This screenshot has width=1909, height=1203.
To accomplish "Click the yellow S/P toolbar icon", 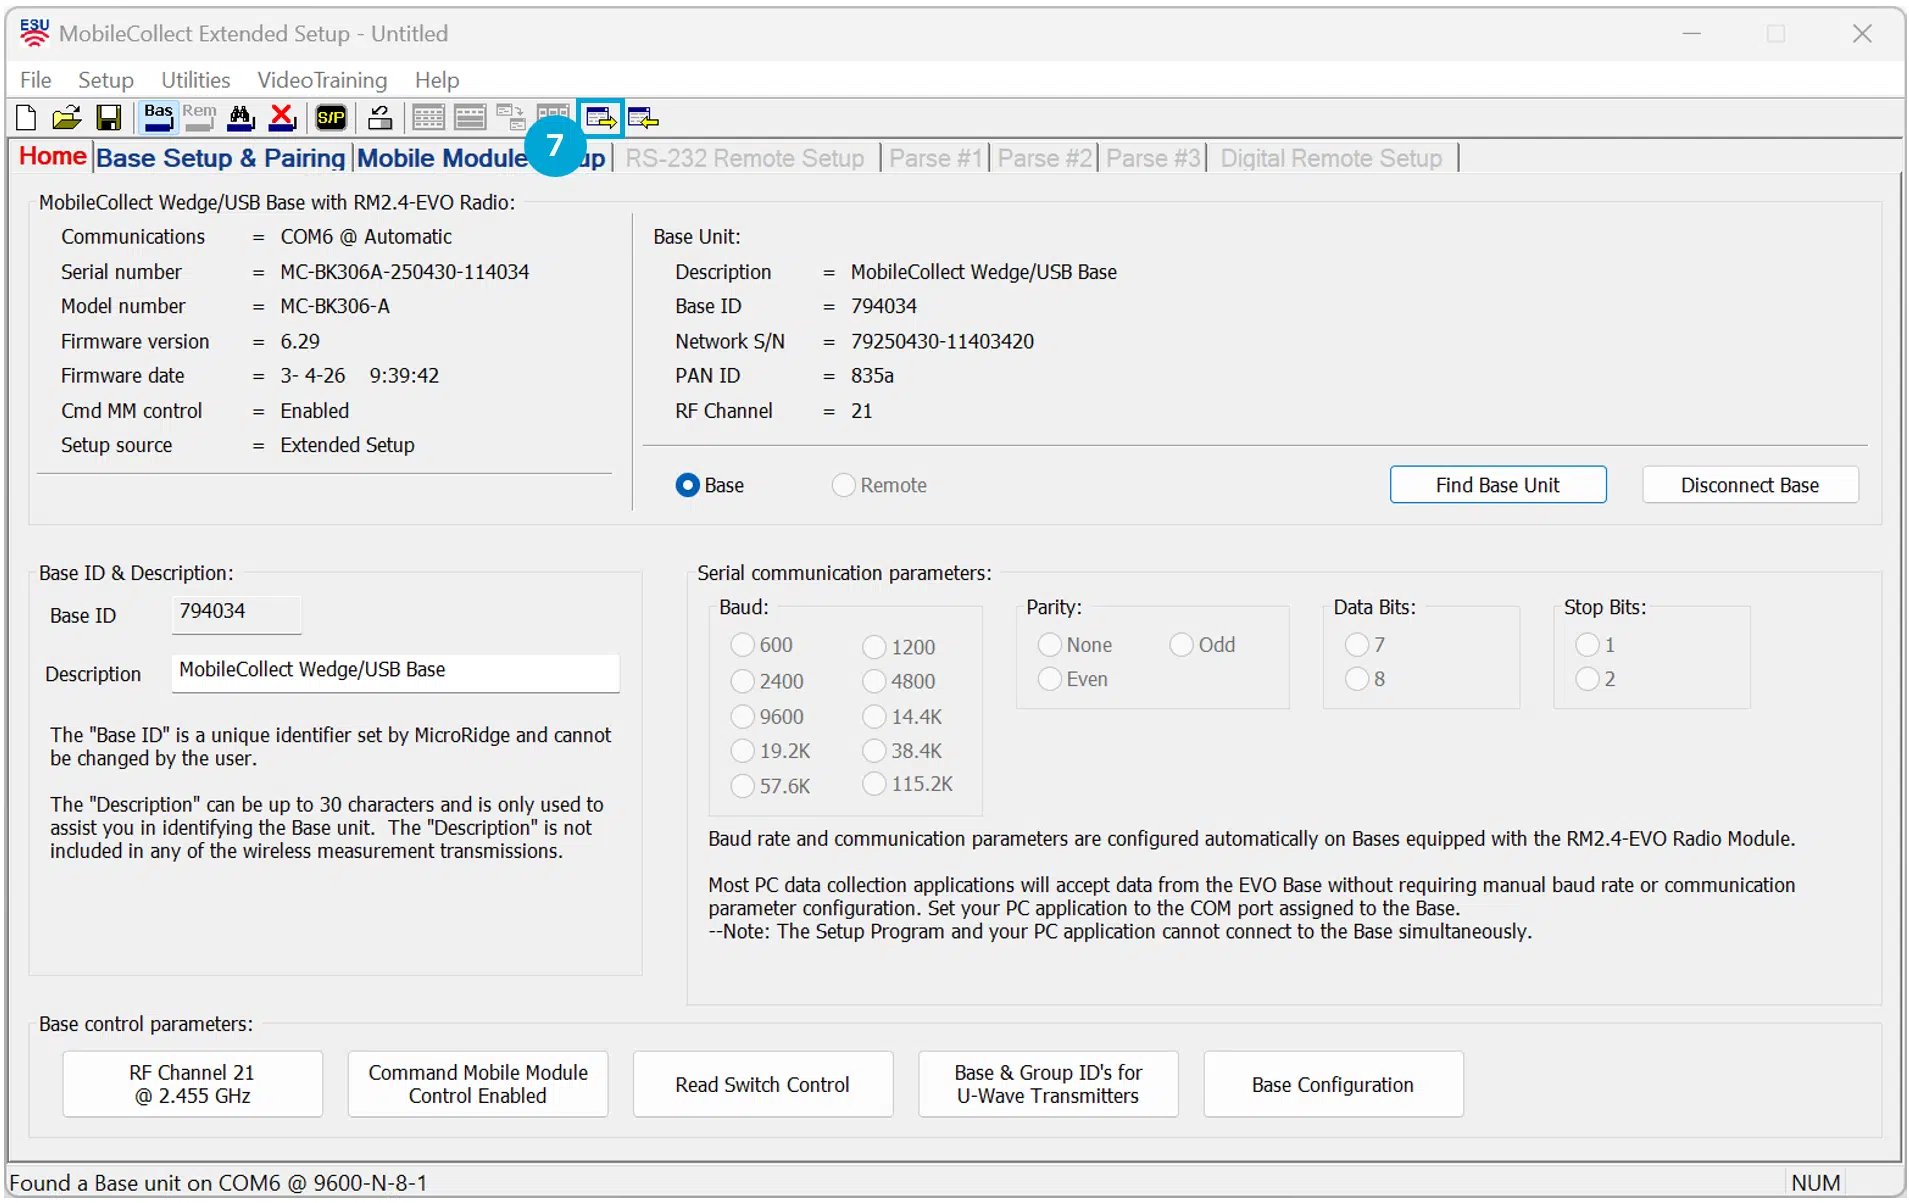I will pos(331,118).
